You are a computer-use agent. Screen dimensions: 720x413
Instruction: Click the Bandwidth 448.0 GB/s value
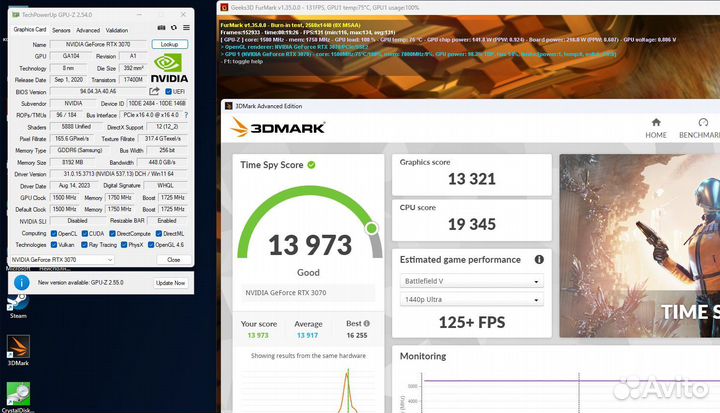162,162
